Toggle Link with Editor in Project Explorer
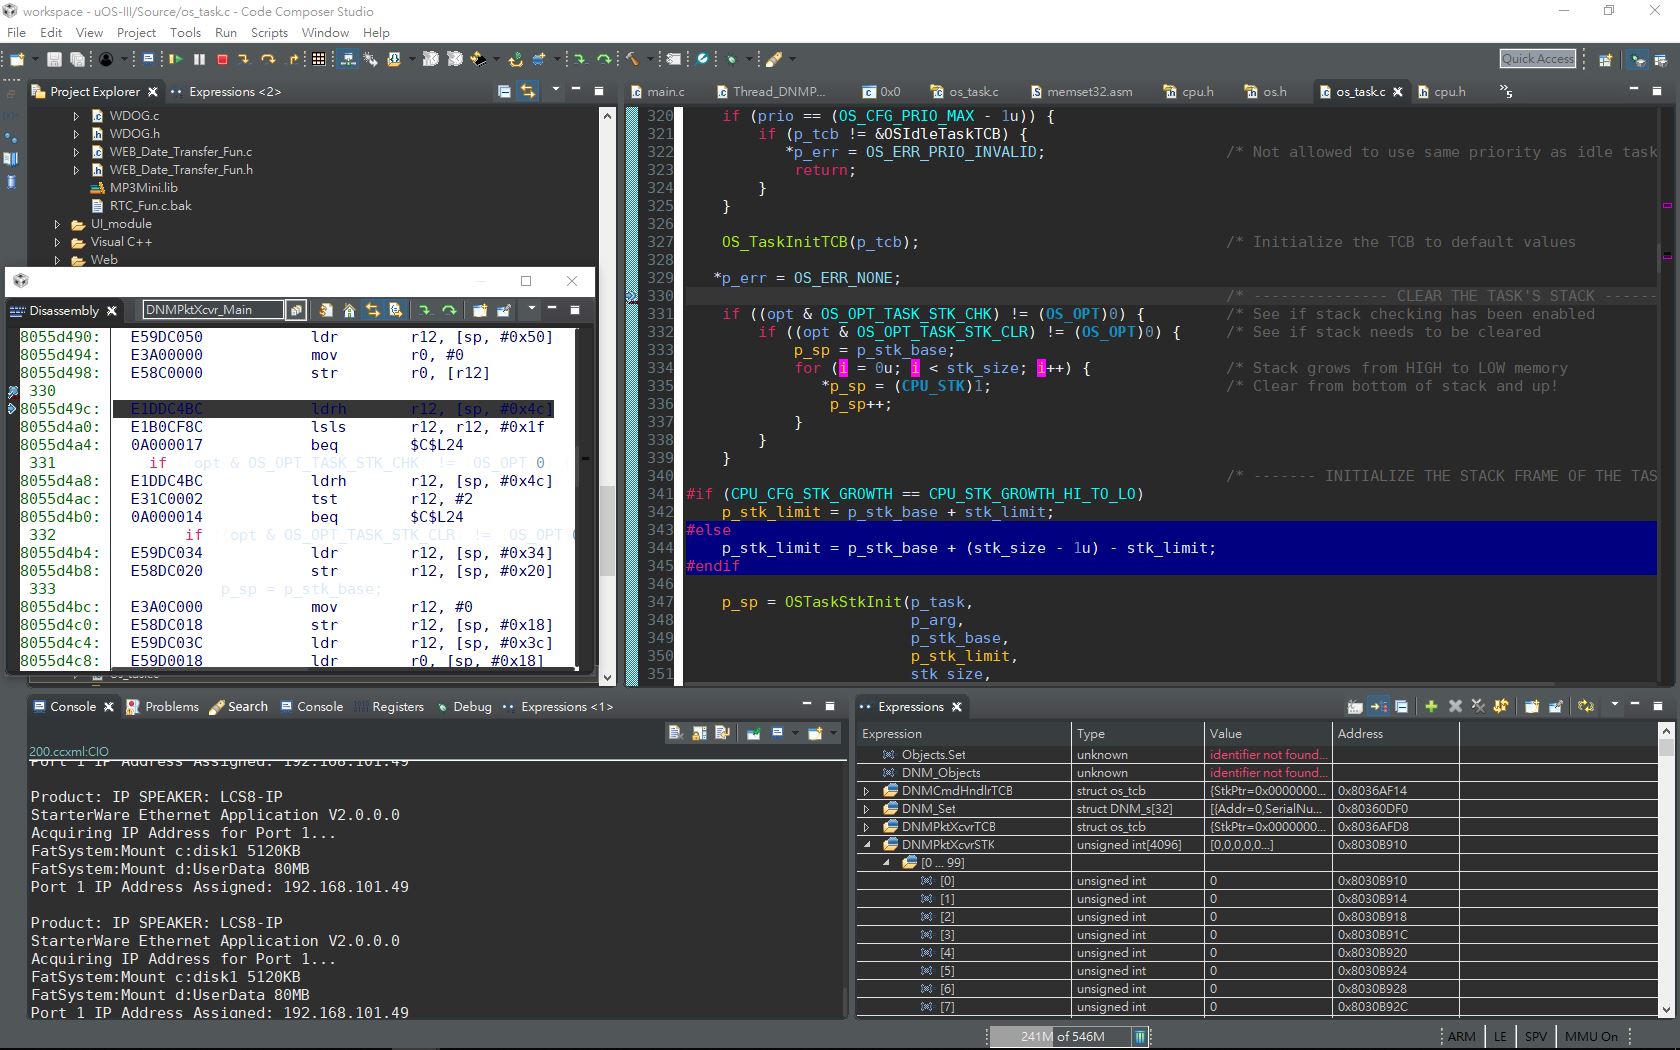 (528, 92)
